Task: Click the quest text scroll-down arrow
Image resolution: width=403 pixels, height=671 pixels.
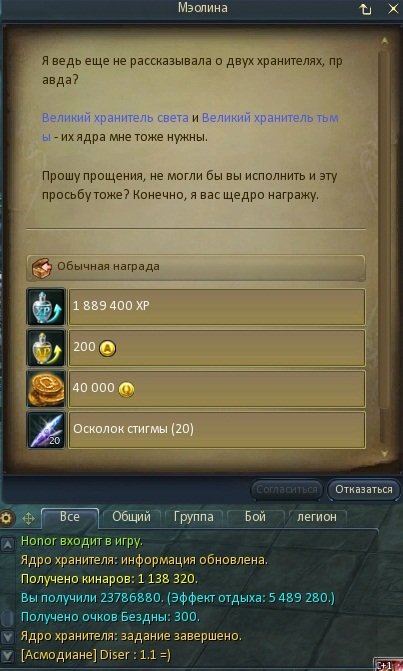Action: pos(384,454)
